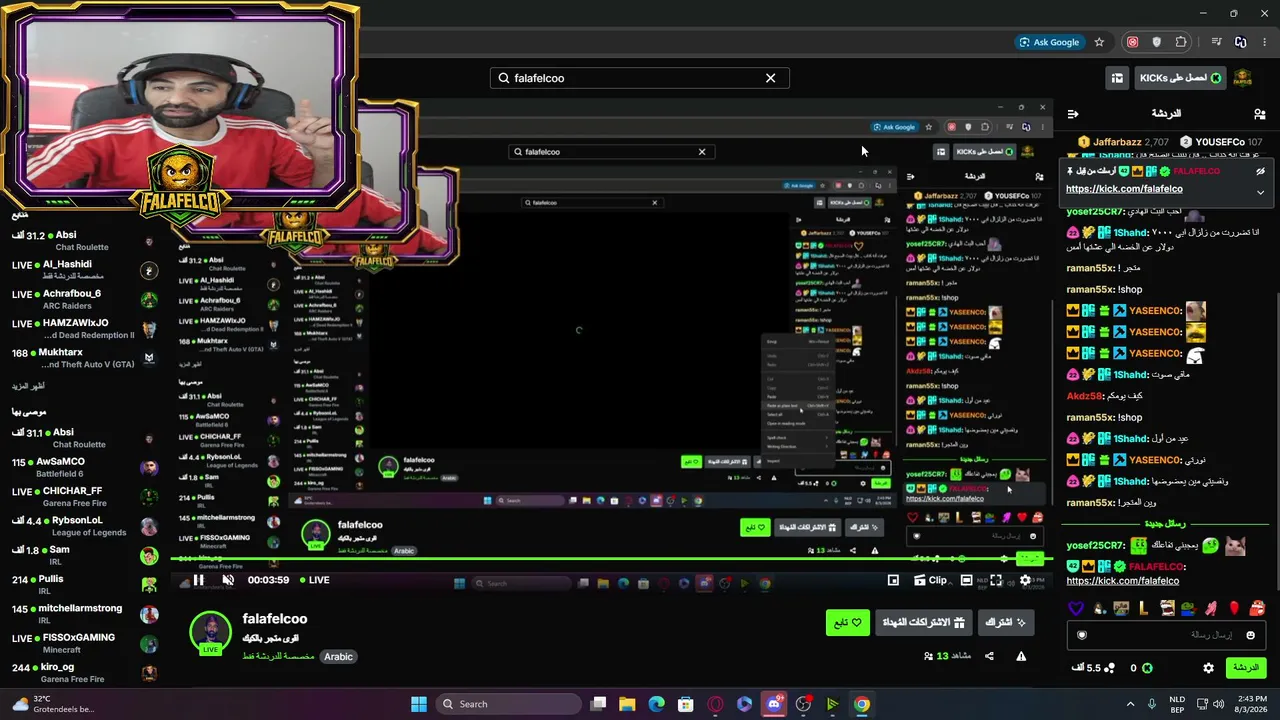Open the user profile avatar menu
Image resolution: width=1280 pixels, height=720 pixels.
pos(1243,78)
